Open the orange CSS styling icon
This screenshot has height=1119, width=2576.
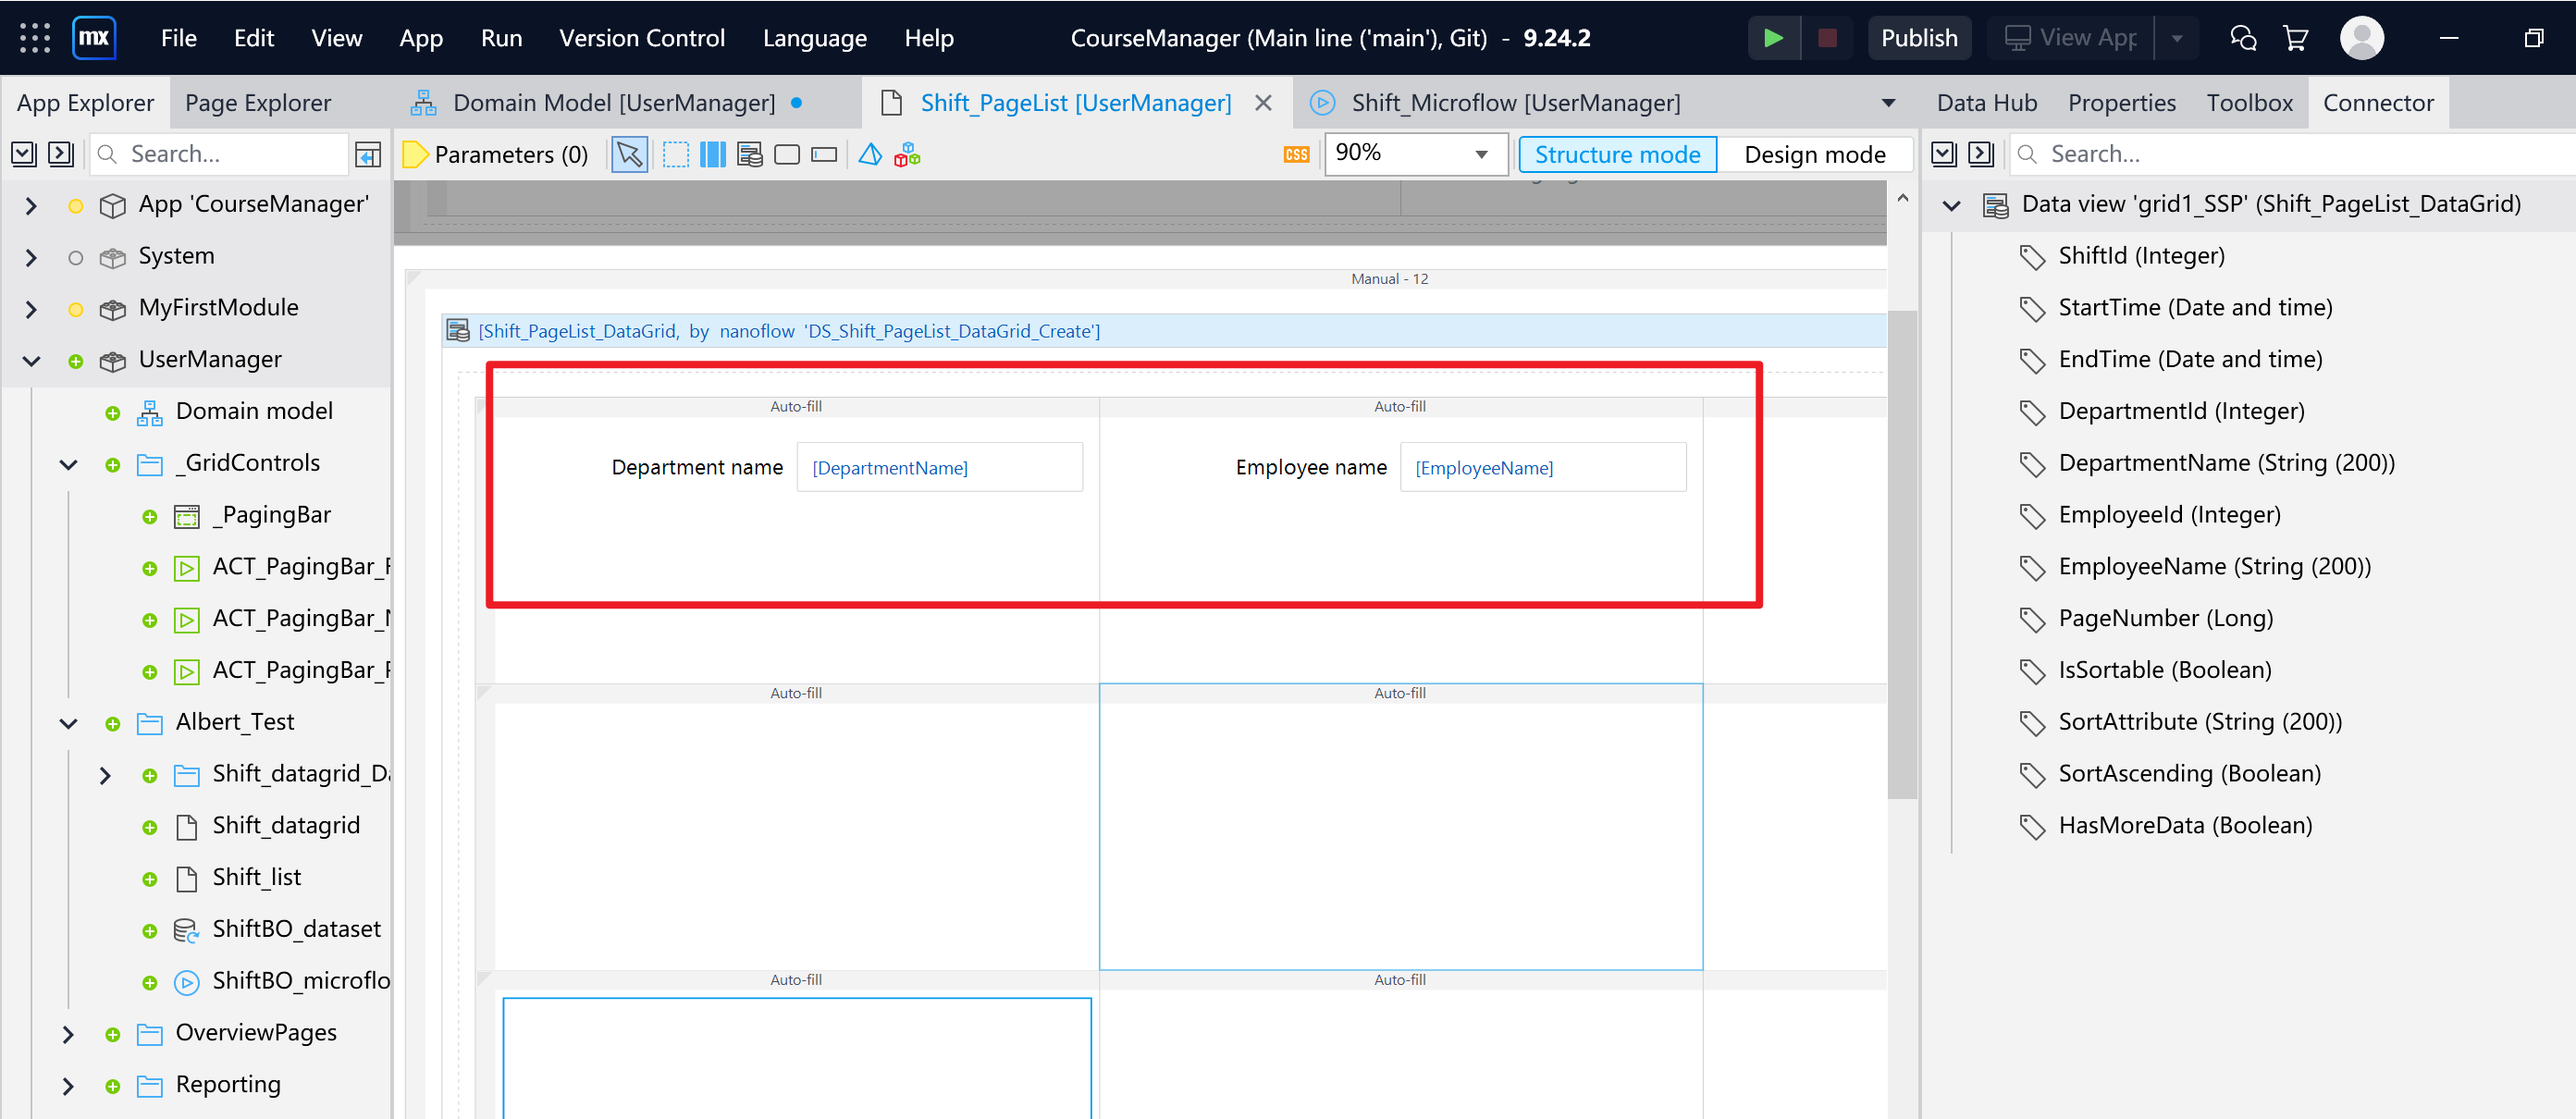[x=1296, y=154]
